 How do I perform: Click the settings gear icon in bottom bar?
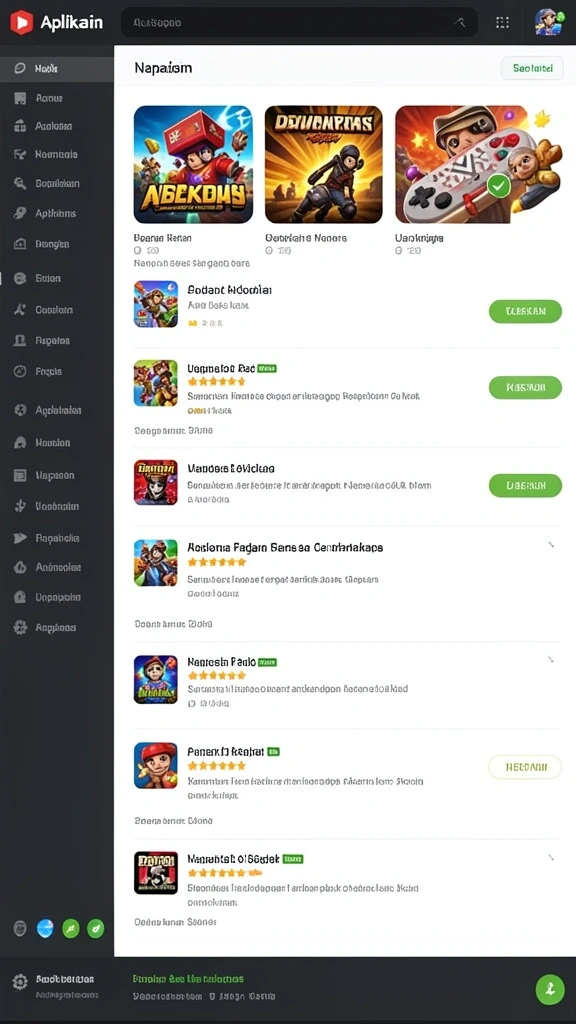click(20, 982)
